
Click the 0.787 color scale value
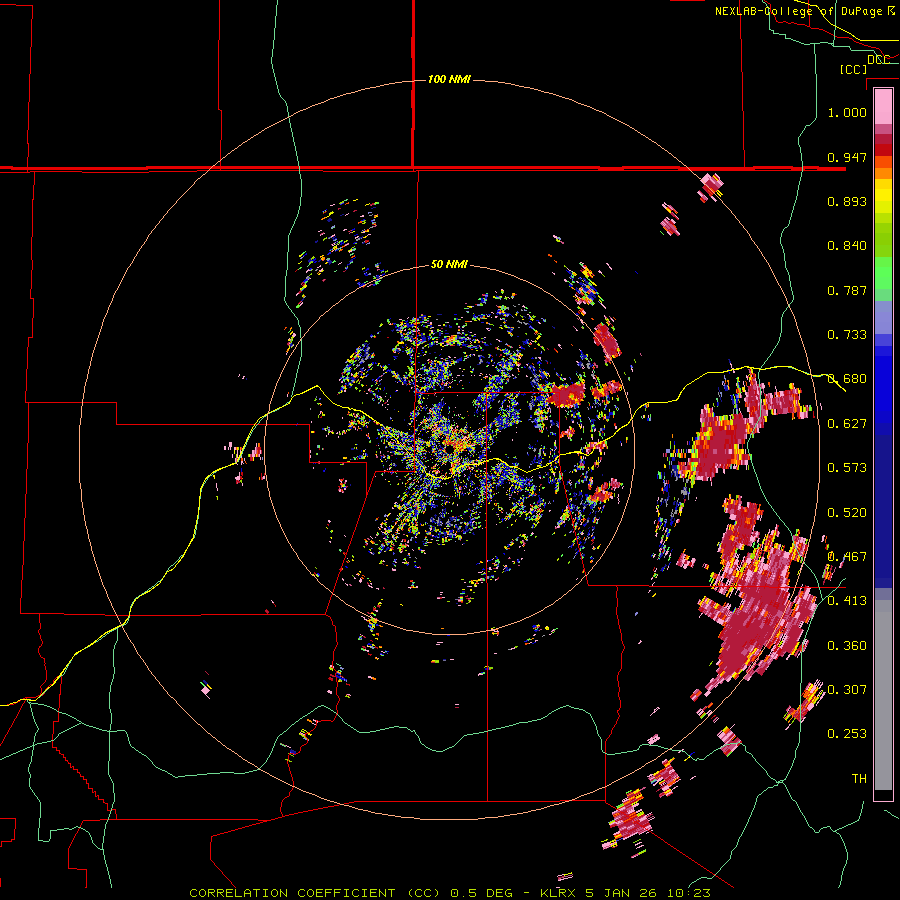point(847,290)
